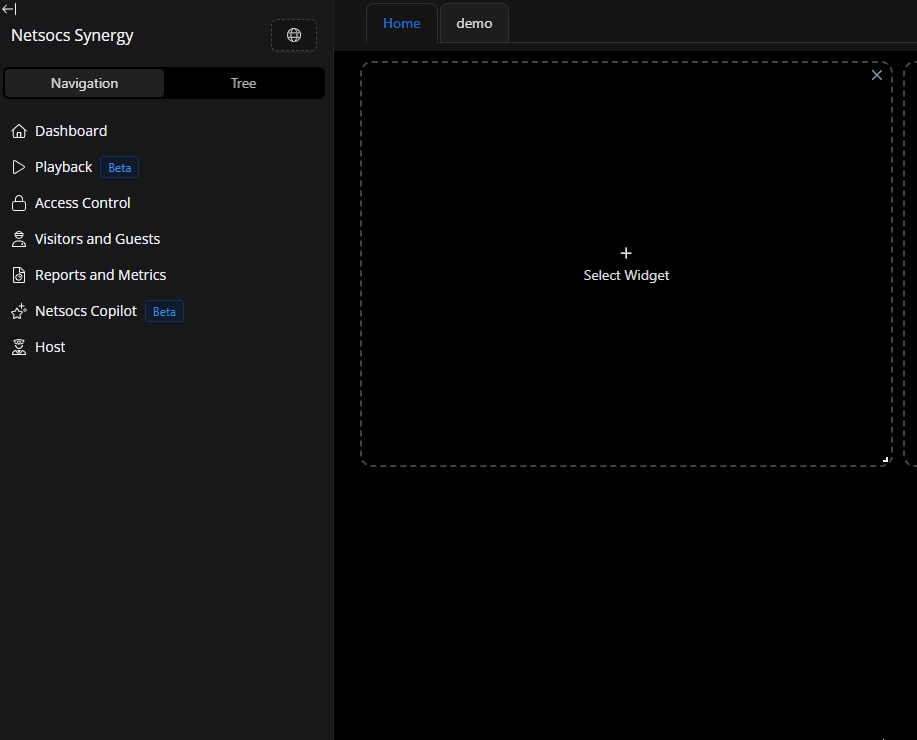Remove the empty widget with the X
917x740 pixels.
point(877,75)
